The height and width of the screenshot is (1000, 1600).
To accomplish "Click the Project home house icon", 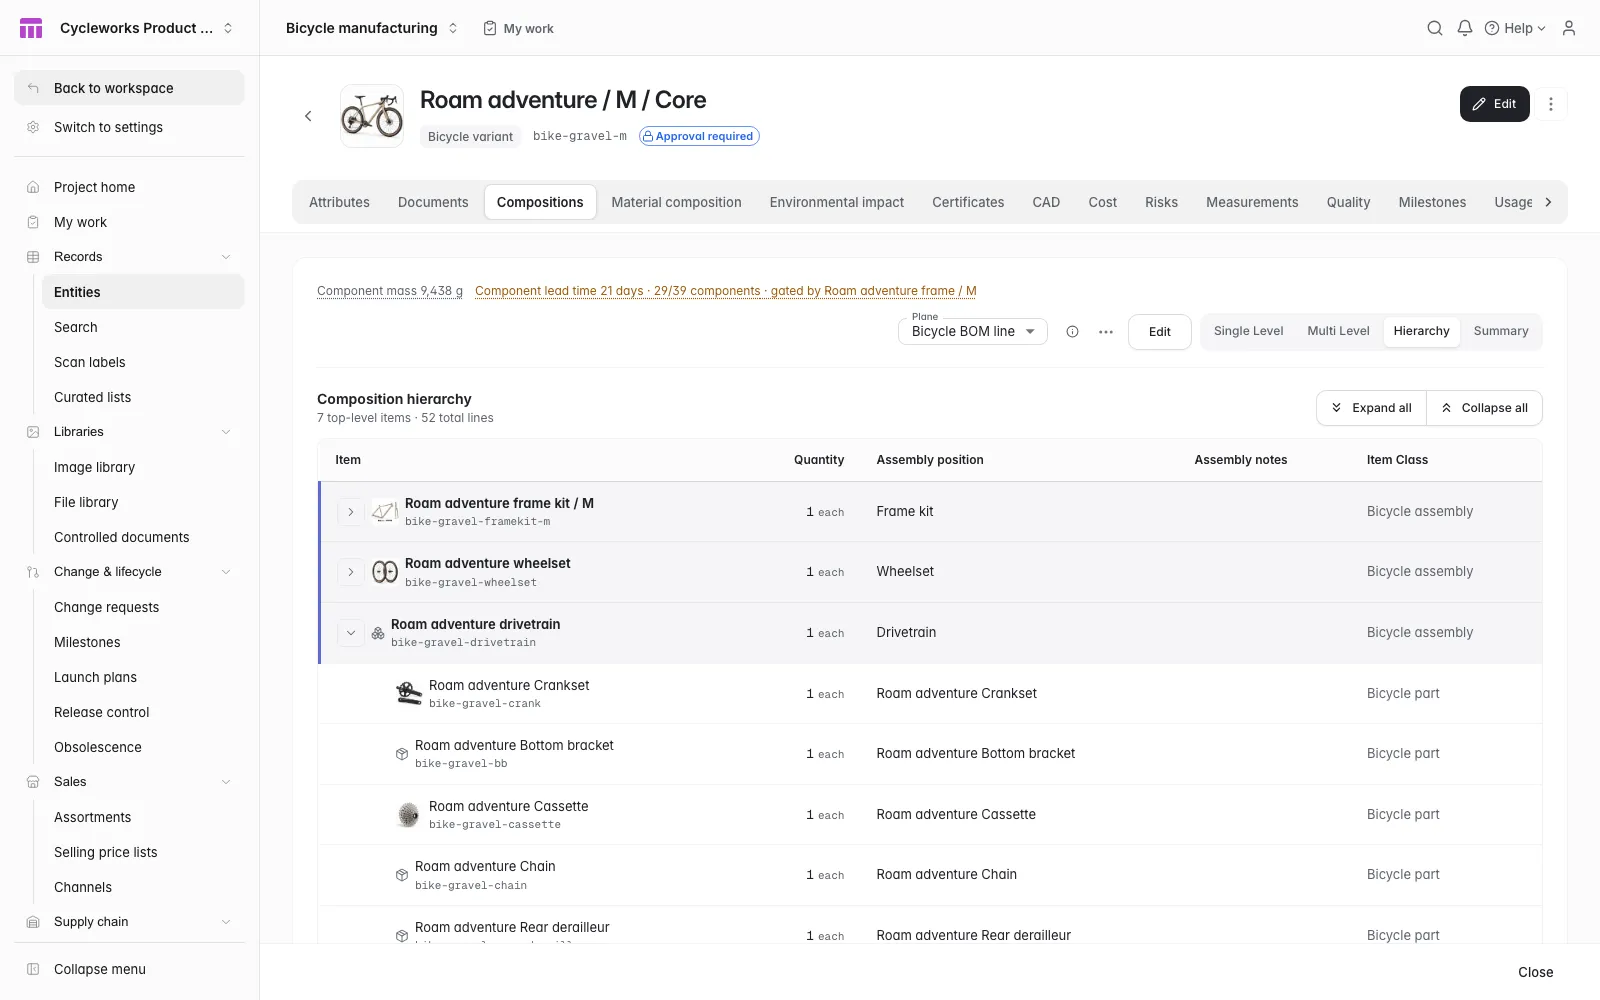I will click(x=33, y=187).
